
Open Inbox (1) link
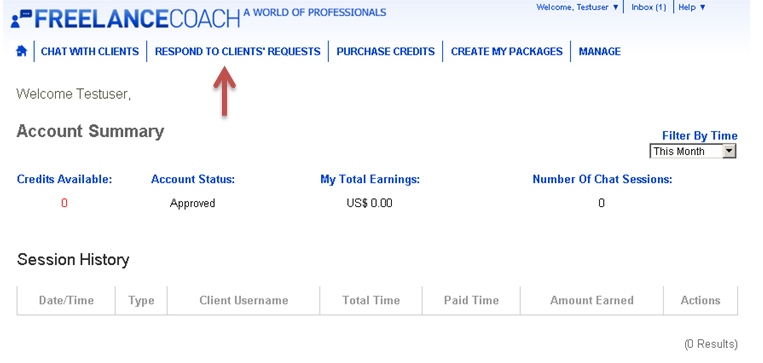pos(649,7)
